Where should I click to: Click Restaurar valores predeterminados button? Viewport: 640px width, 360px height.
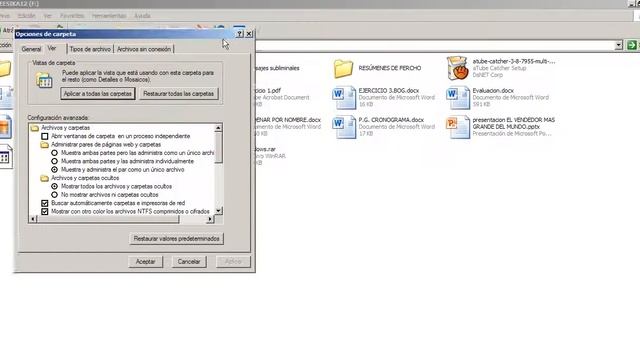click(x=176, y=239)
